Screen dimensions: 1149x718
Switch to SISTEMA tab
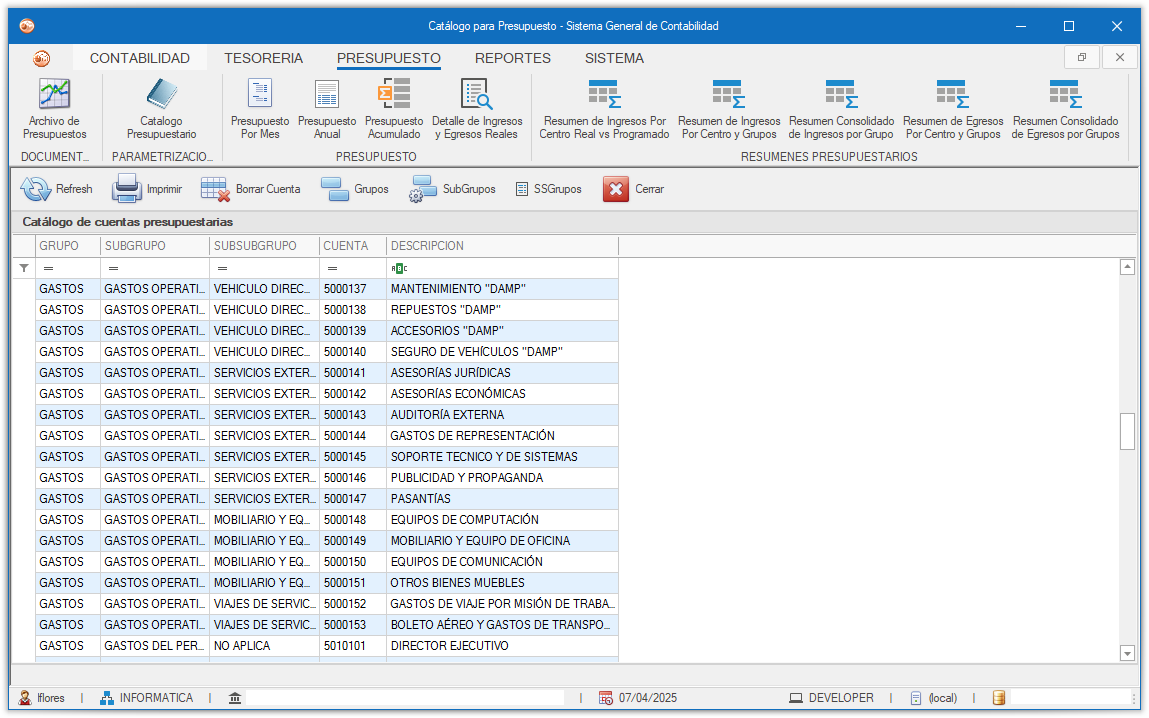(614, 58)
